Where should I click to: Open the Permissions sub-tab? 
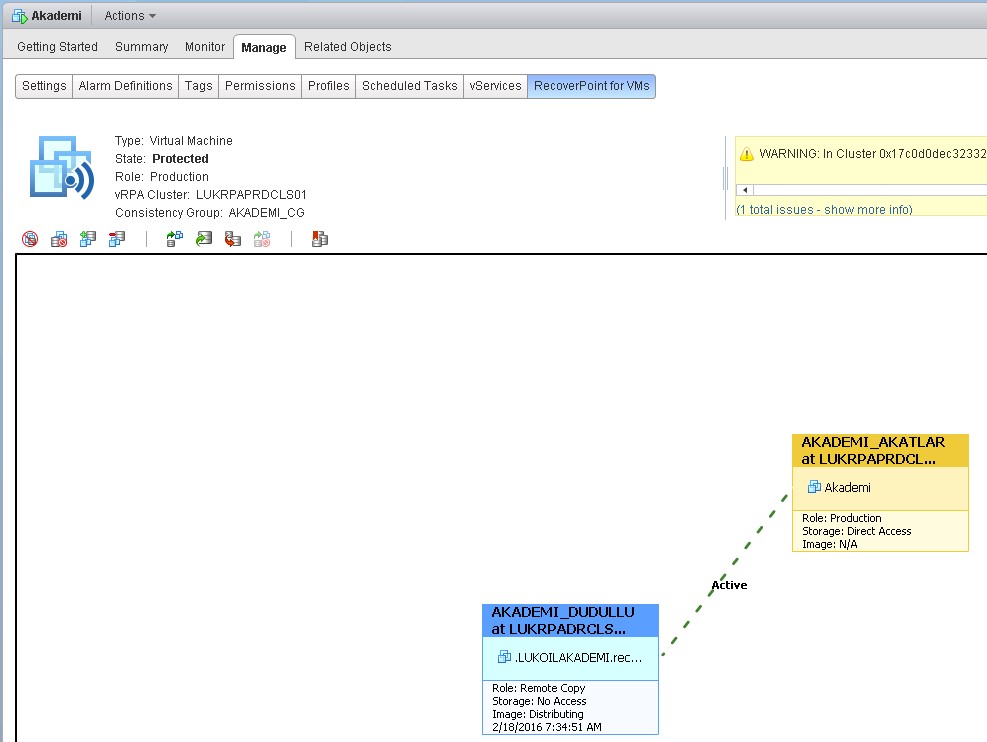[260, 86]
